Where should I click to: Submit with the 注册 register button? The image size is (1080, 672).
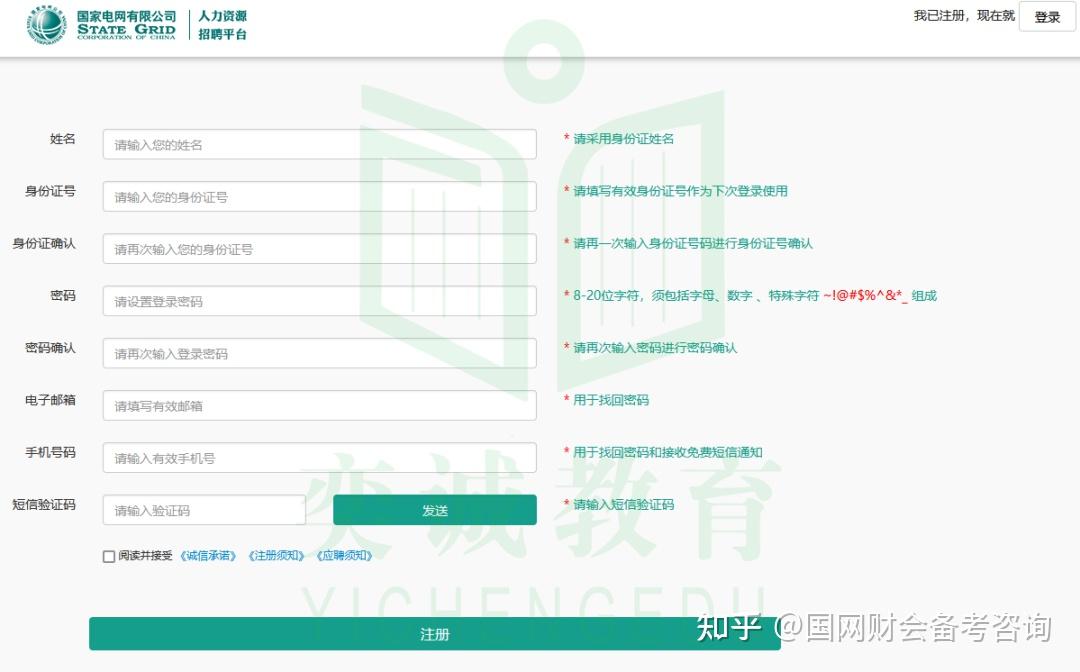point(435,634)
